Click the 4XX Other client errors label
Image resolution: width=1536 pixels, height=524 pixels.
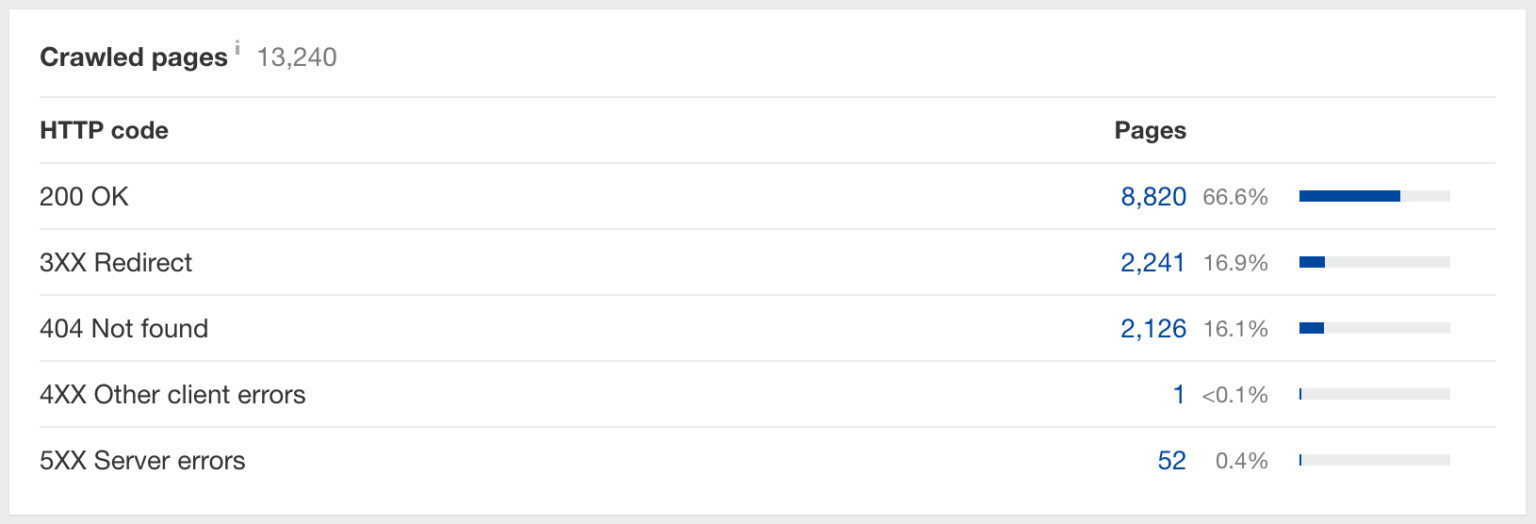pos(173,395)
